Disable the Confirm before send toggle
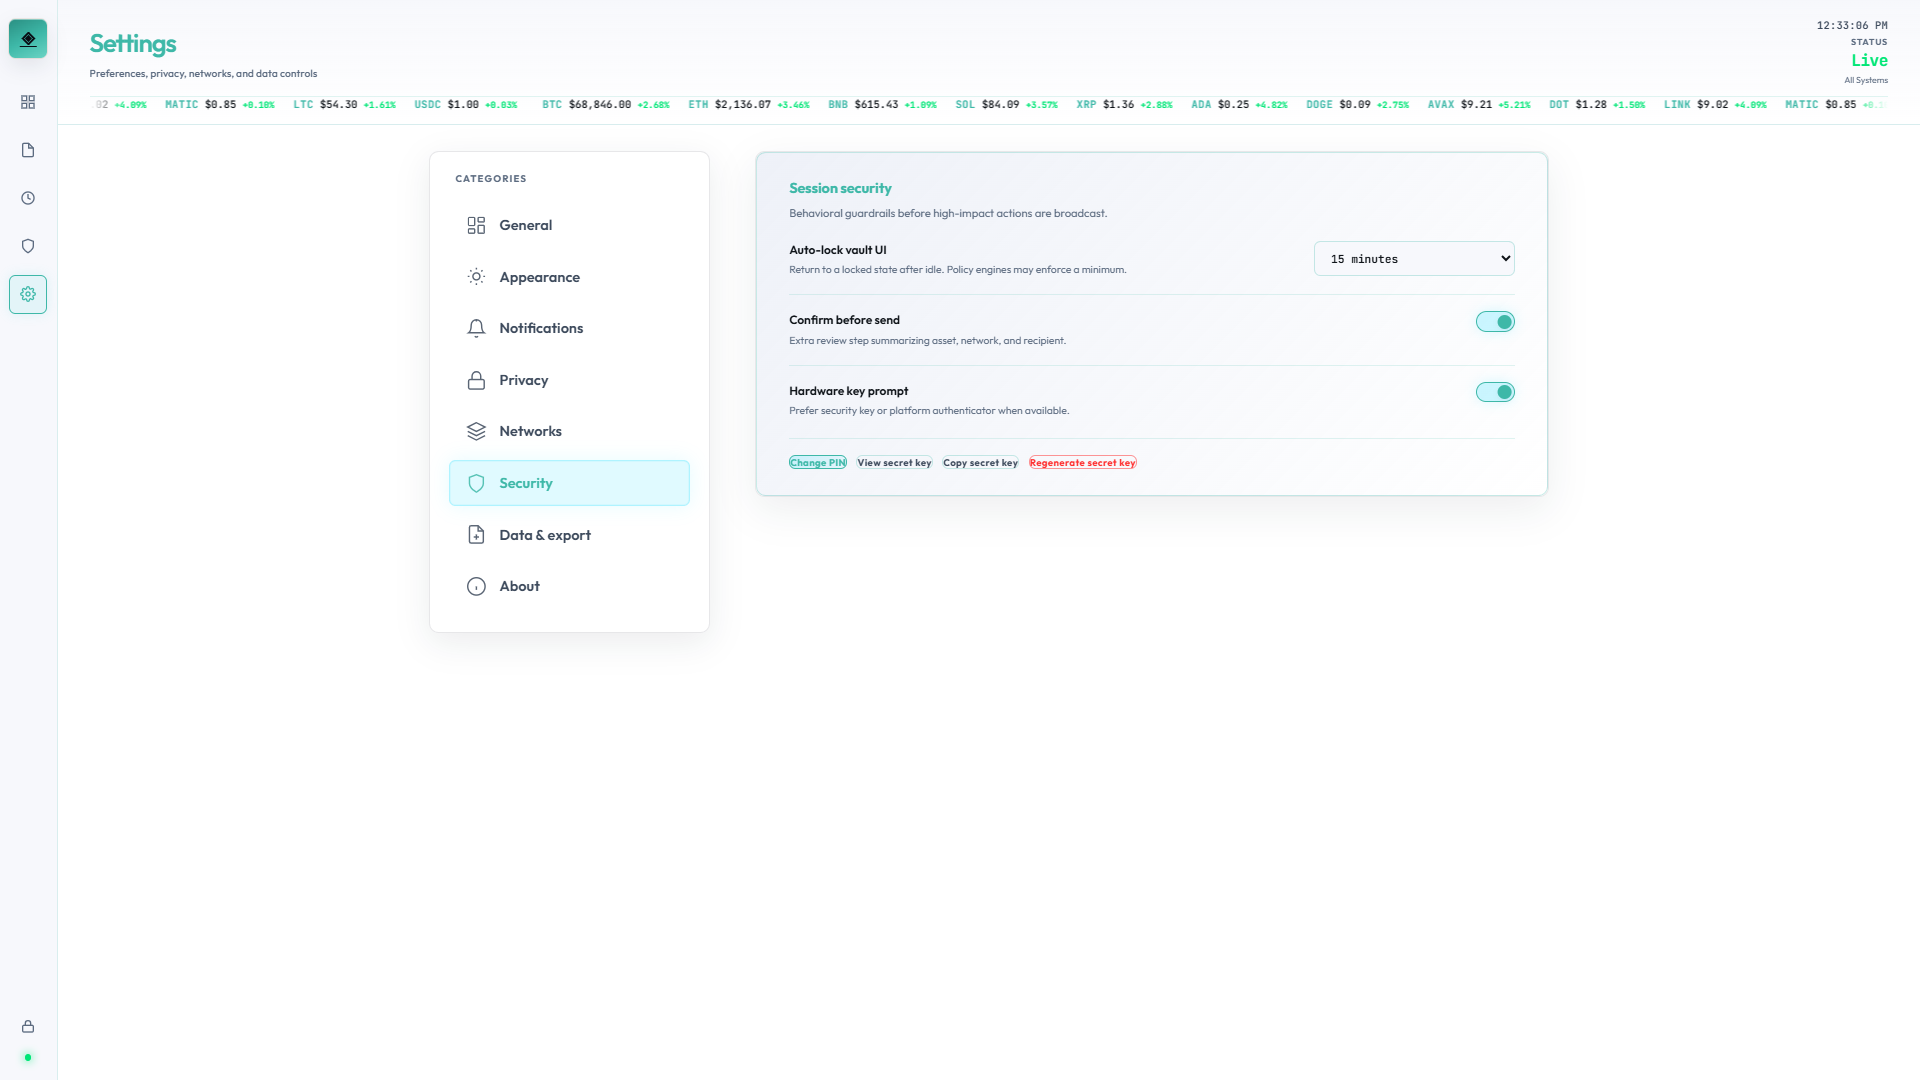Image resolution: width=1920 pixels, height=1080 pixels. click(1495, 321)
